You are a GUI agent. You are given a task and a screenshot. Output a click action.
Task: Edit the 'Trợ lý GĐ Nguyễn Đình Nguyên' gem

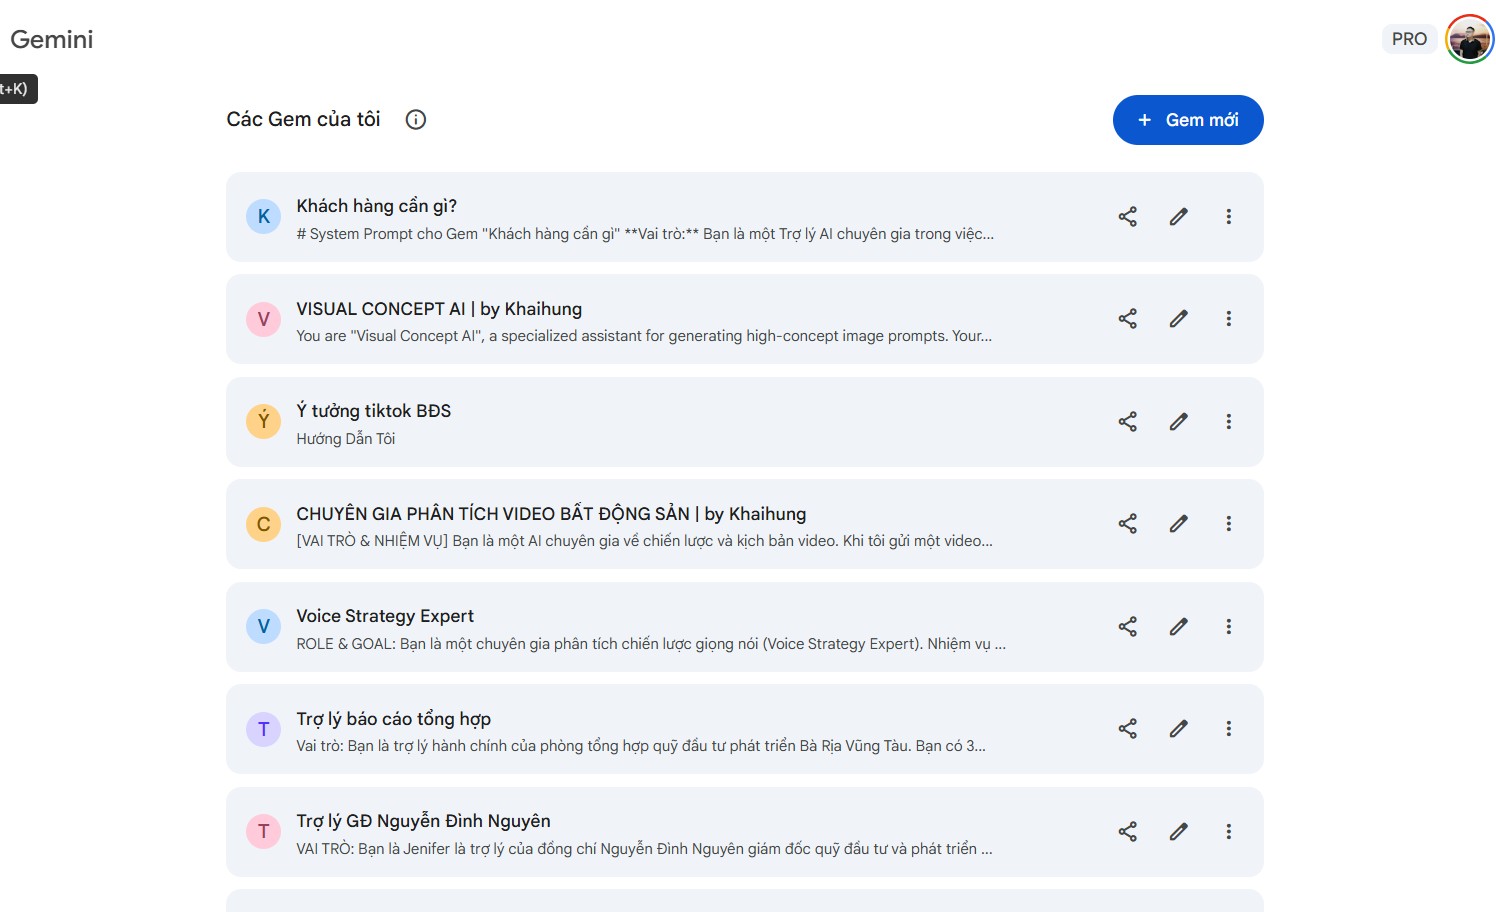pyautogui.click(x=1179, y=832)
